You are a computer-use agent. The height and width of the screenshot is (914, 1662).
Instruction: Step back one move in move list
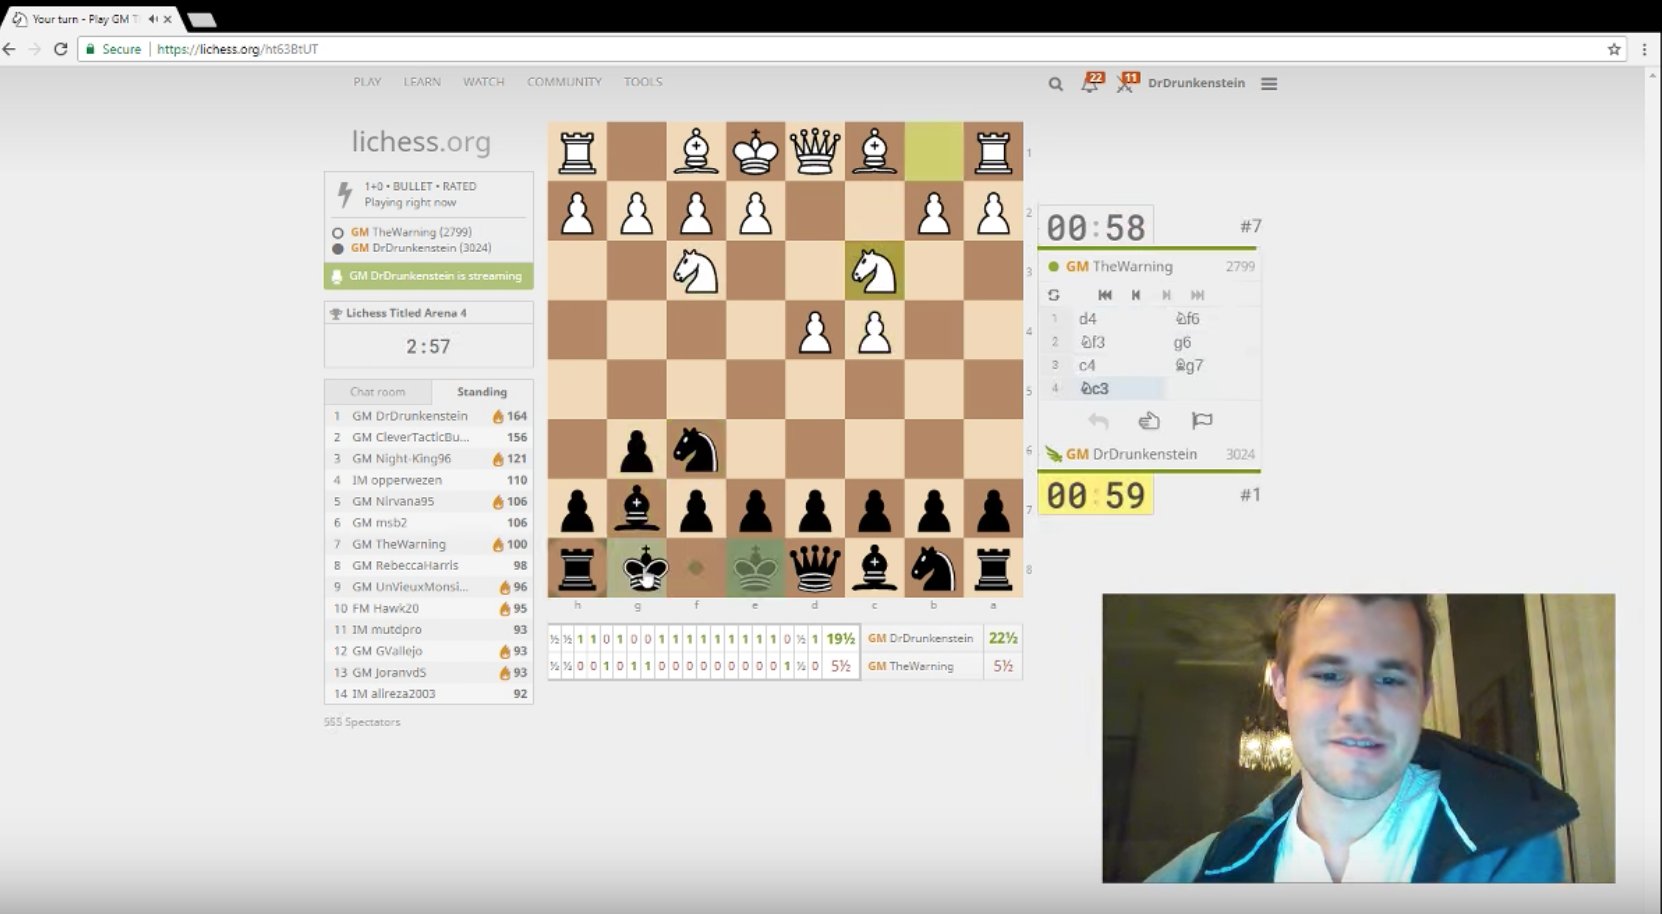[x=1135, y=295]
